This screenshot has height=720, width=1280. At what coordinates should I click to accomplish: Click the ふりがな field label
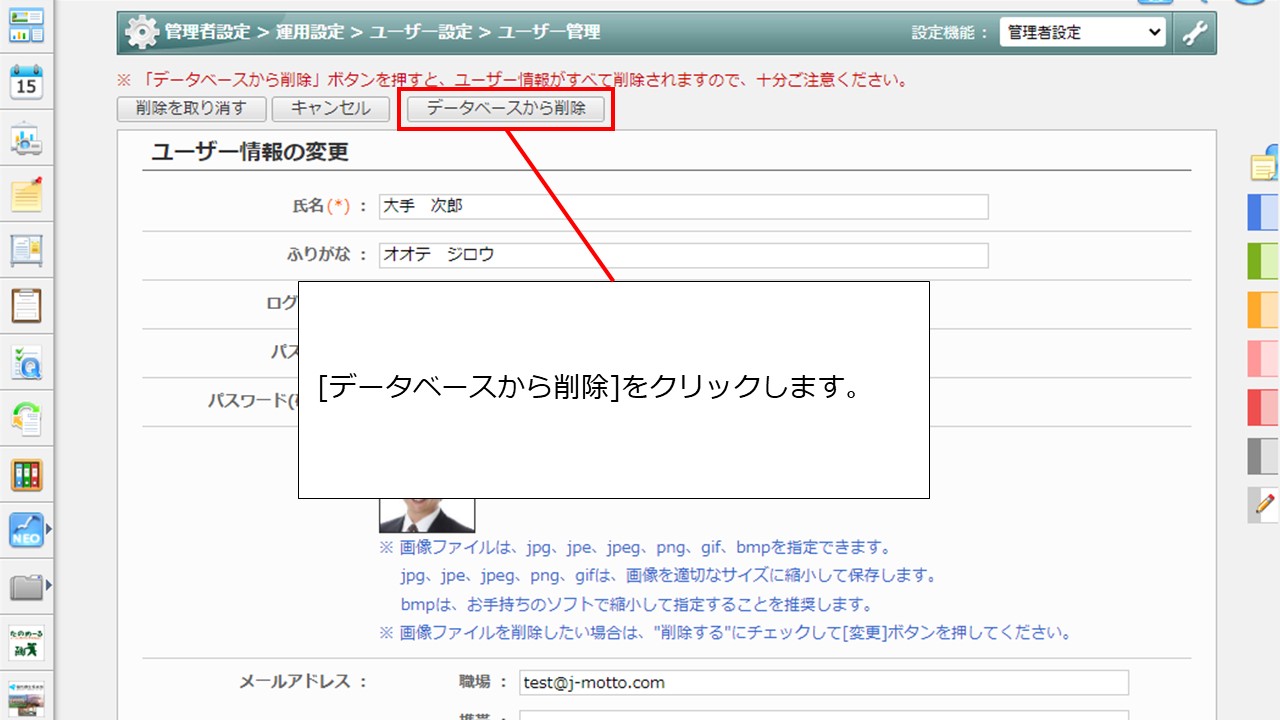[328, 255]
